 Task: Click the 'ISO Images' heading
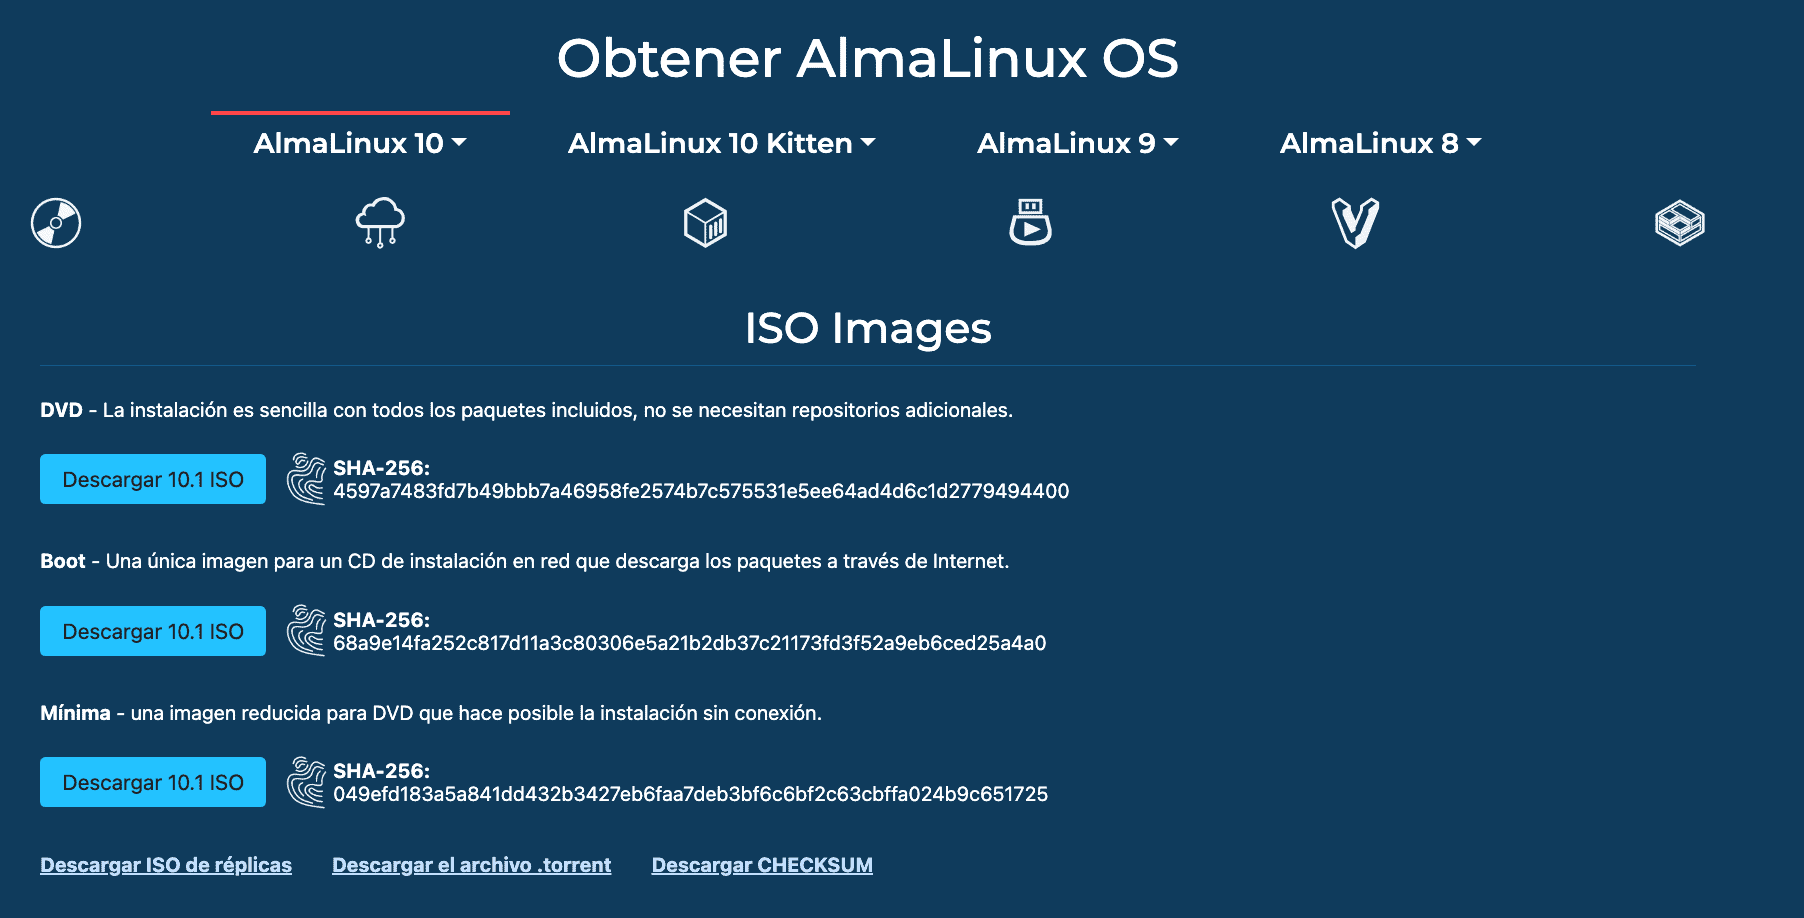pos(868,328)
